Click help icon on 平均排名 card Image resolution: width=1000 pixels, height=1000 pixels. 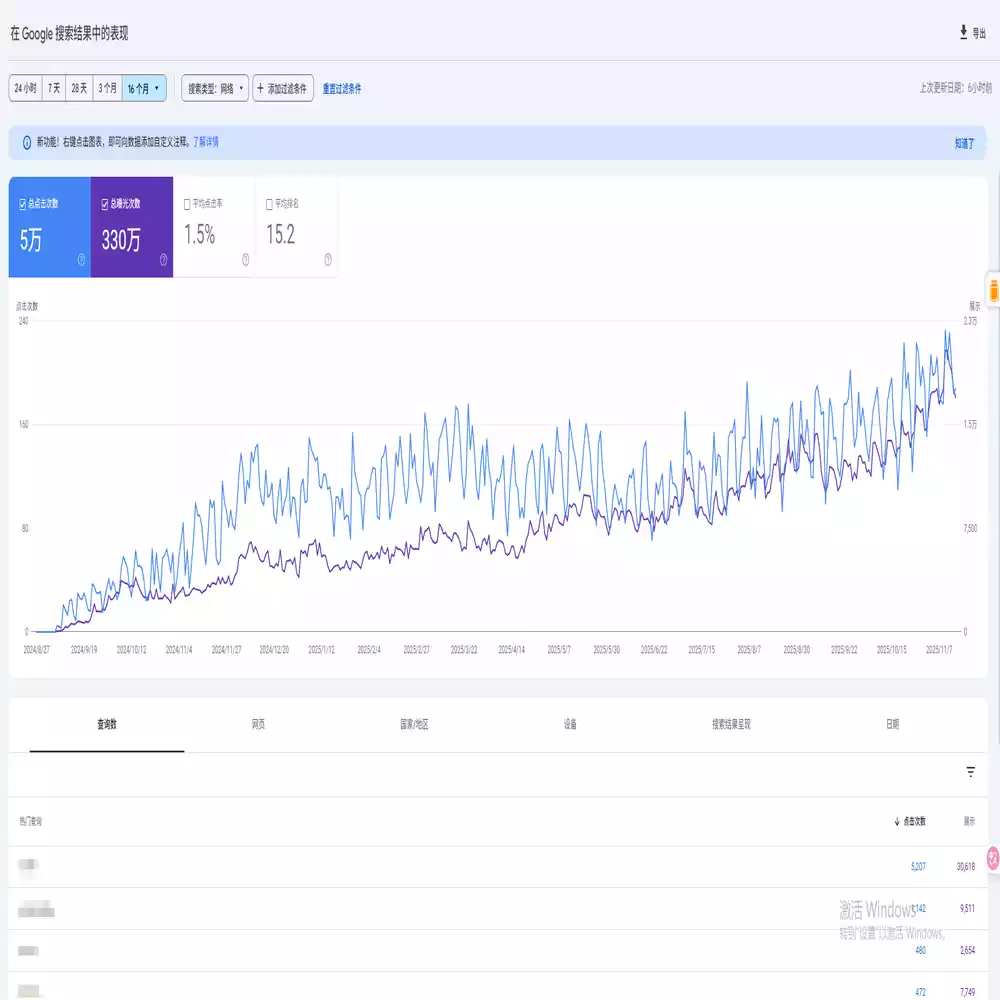click(x=327, y=260)
